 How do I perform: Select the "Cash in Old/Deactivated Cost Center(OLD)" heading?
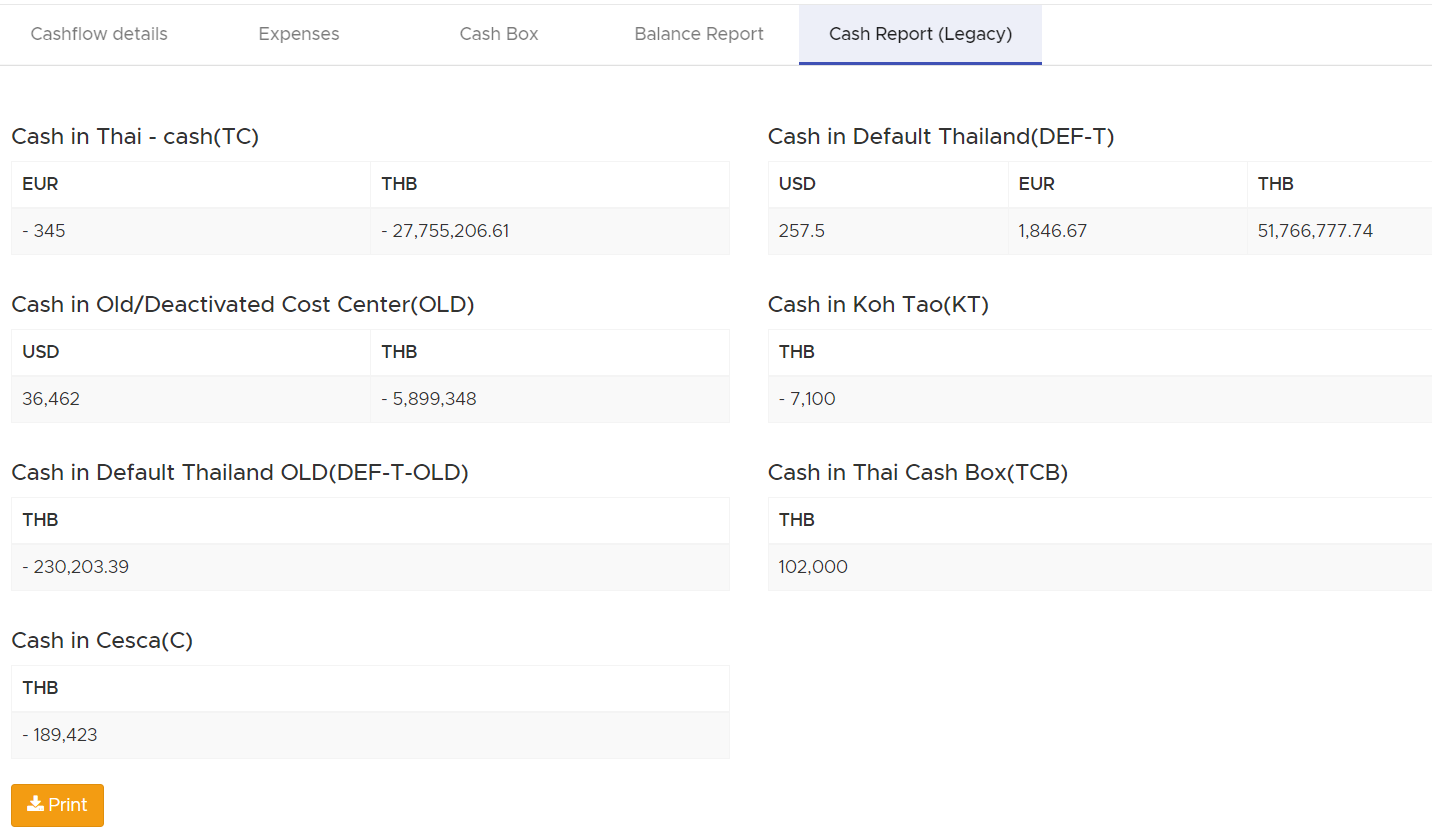tap(243, 305)
